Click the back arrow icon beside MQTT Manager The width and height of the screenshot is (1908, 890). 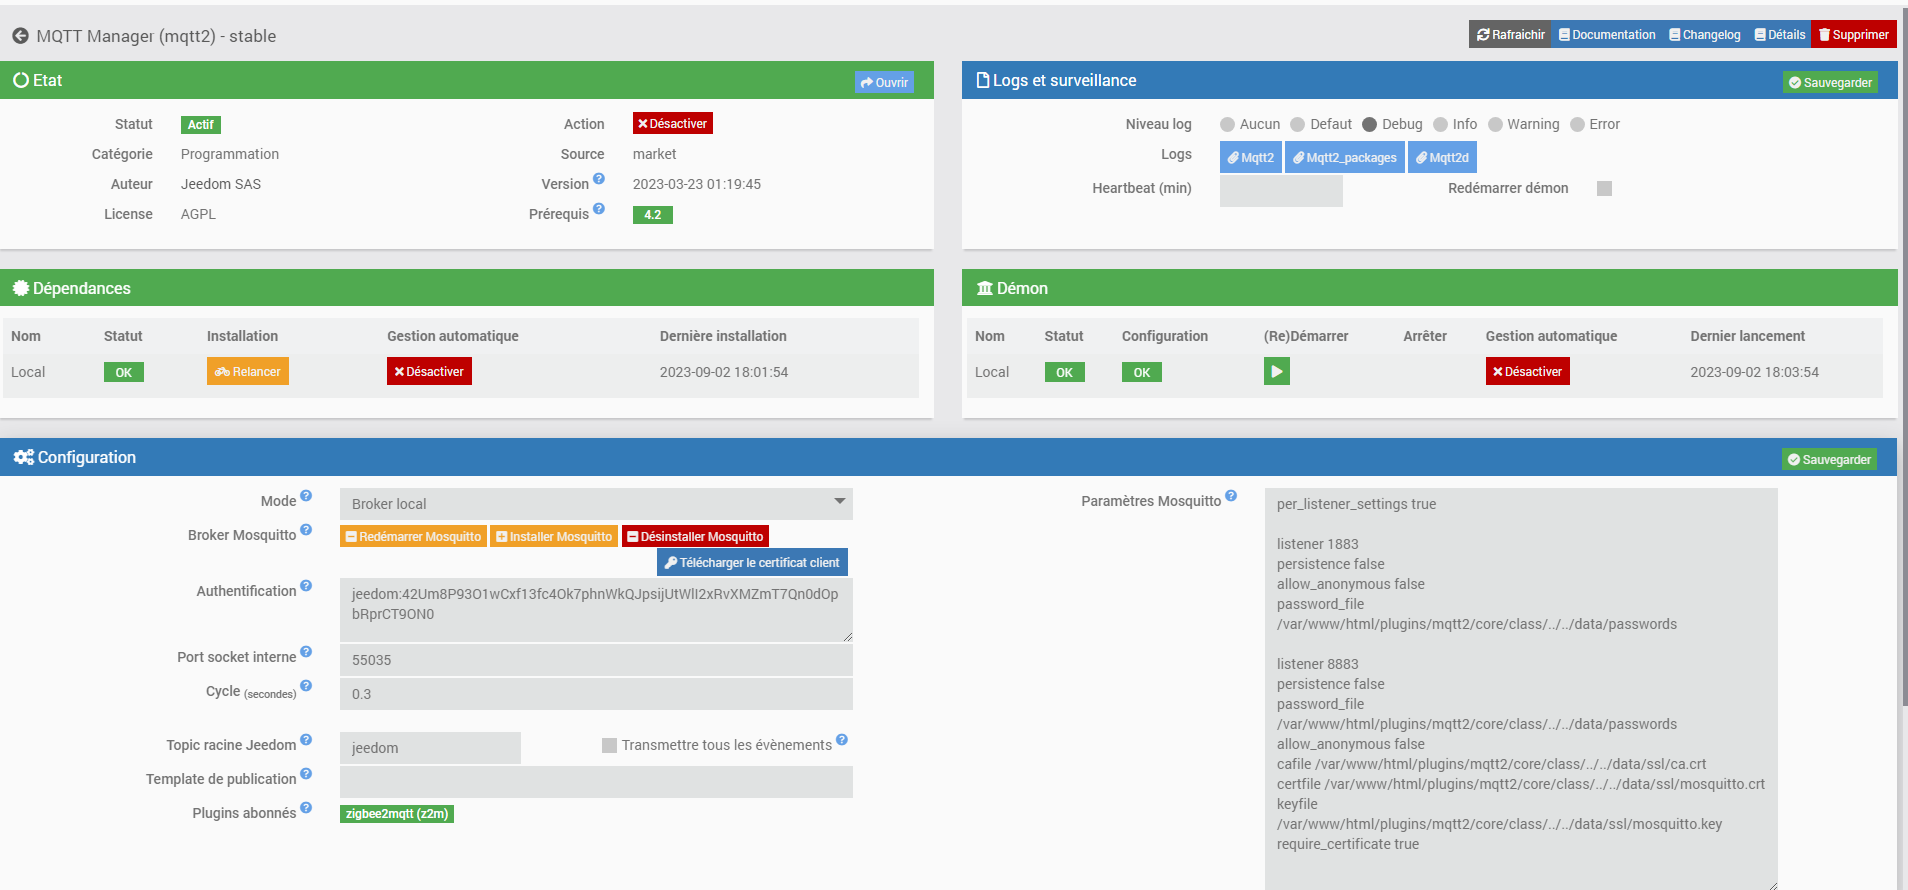pyautogui.click(x=20, y=36)
